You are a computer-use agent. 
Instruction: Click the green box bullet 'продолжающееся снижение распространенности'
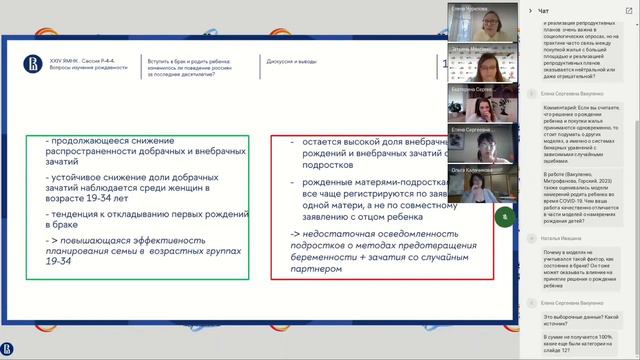pos(146,151)
